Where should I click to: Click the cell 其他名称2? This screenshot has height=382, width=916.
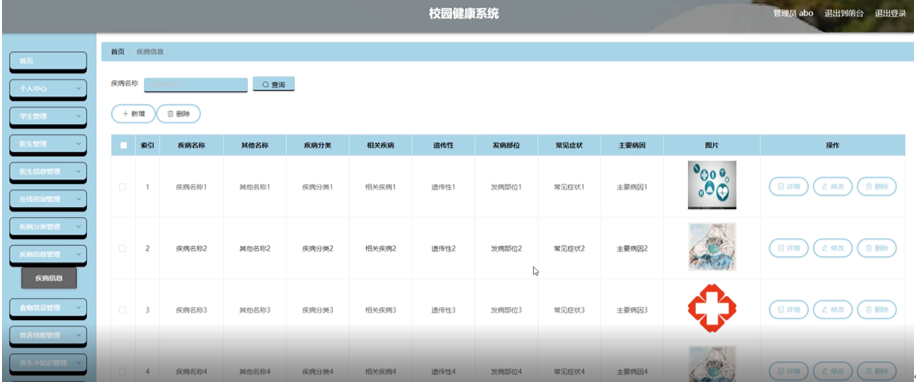(x=255, y=248)
